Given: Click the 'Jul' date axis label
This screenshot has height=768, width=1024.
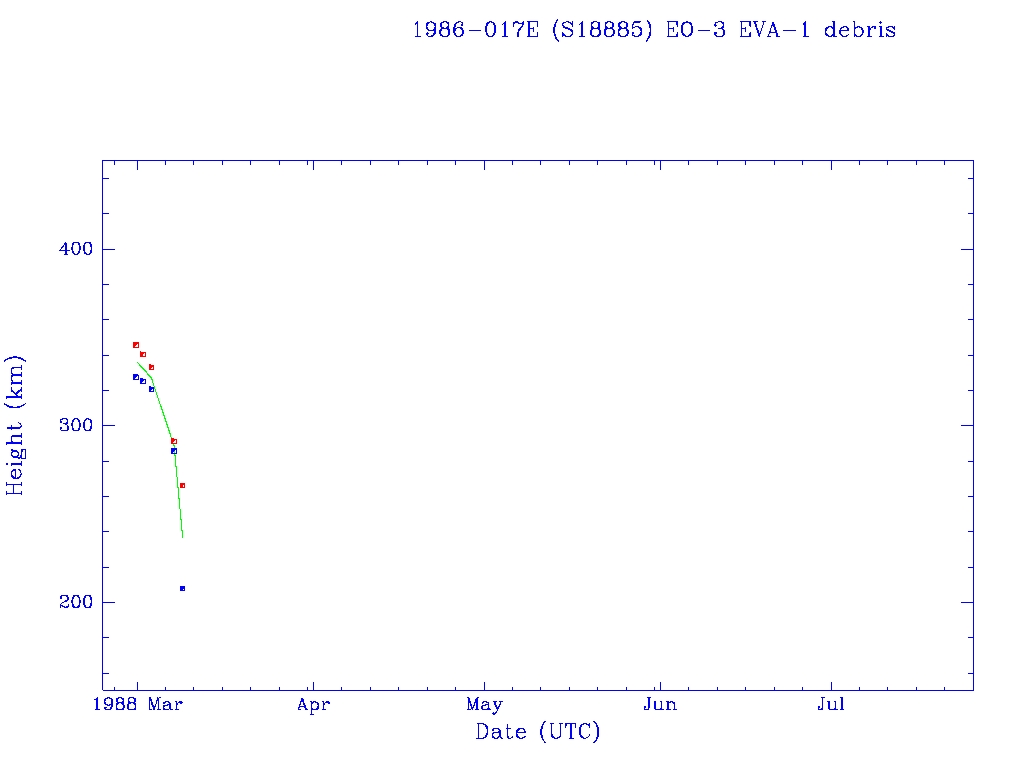Looking at the screenshot, I should click(x=831, y=705).
